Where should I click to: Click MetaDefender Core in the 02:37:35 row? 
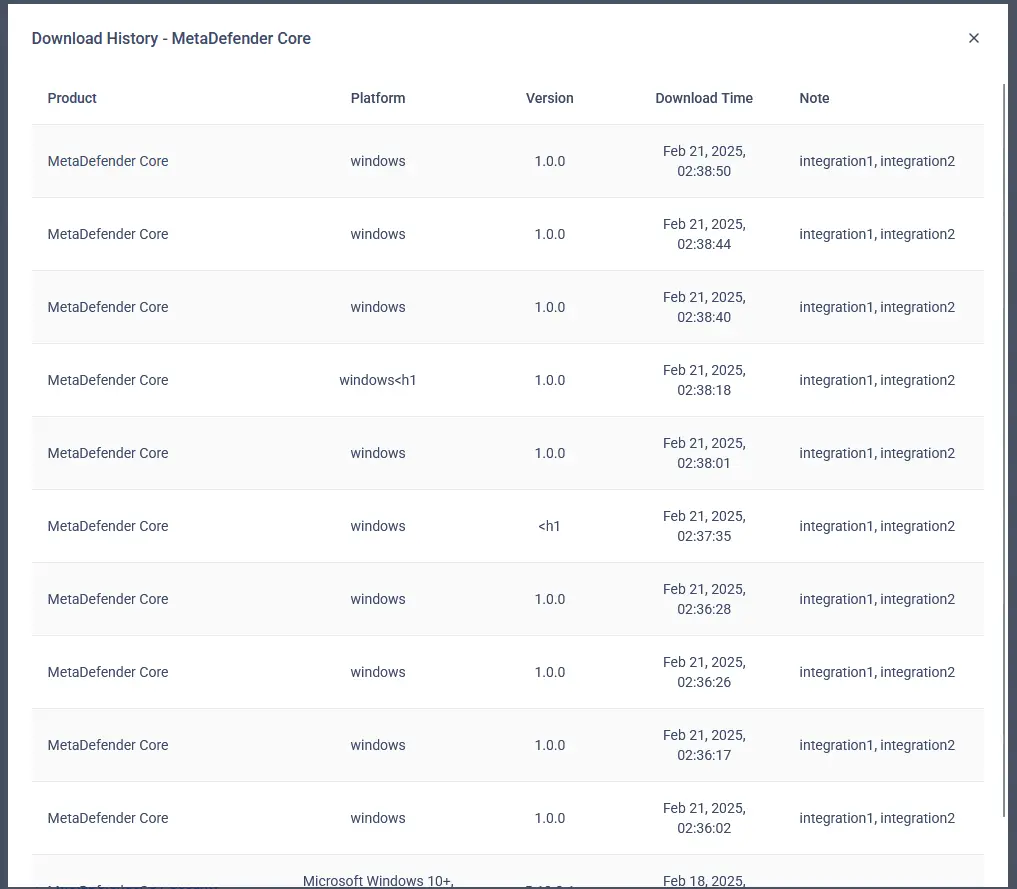click(x=108, y=526)
